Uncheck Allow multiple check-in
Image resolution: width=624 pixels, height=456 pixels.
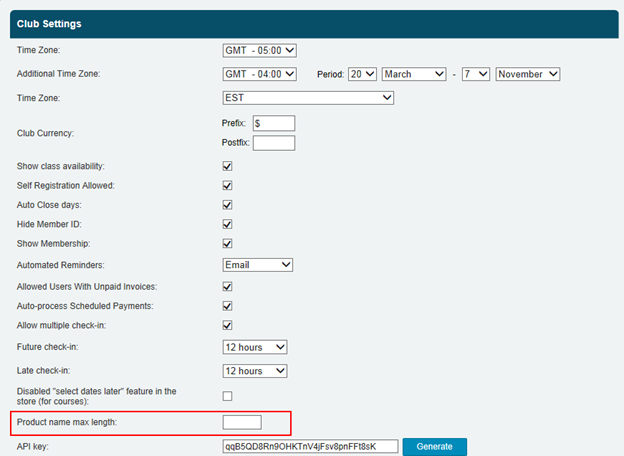pos(228,326)
